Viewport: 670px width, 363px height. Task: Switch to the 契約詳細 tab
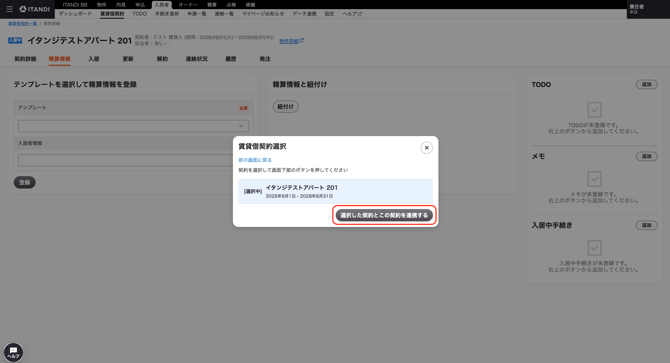[25, 59]
